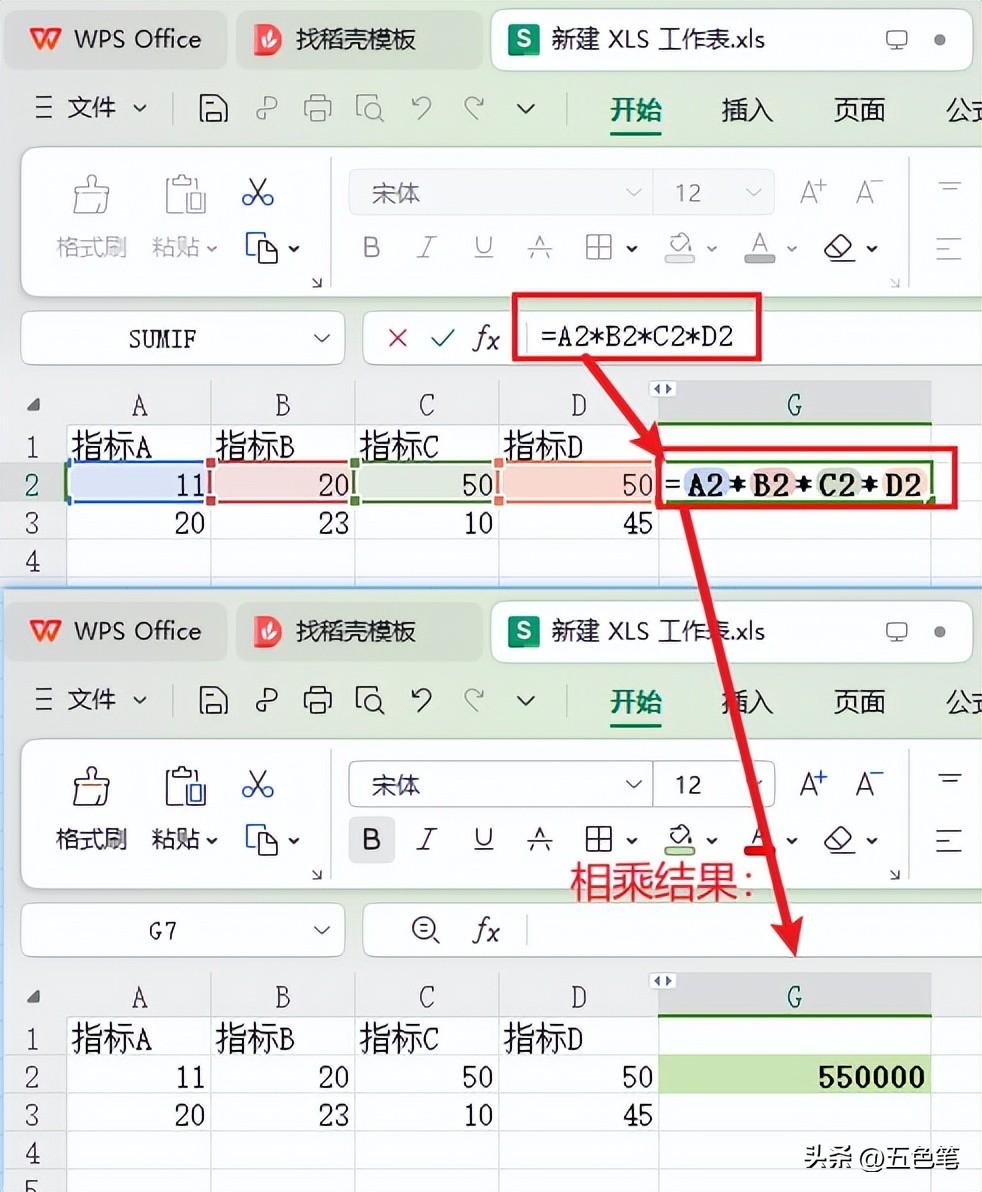Click the empty formula bar in G7 window
Viewport: 982px width, 1192px height.
point(754,930)
